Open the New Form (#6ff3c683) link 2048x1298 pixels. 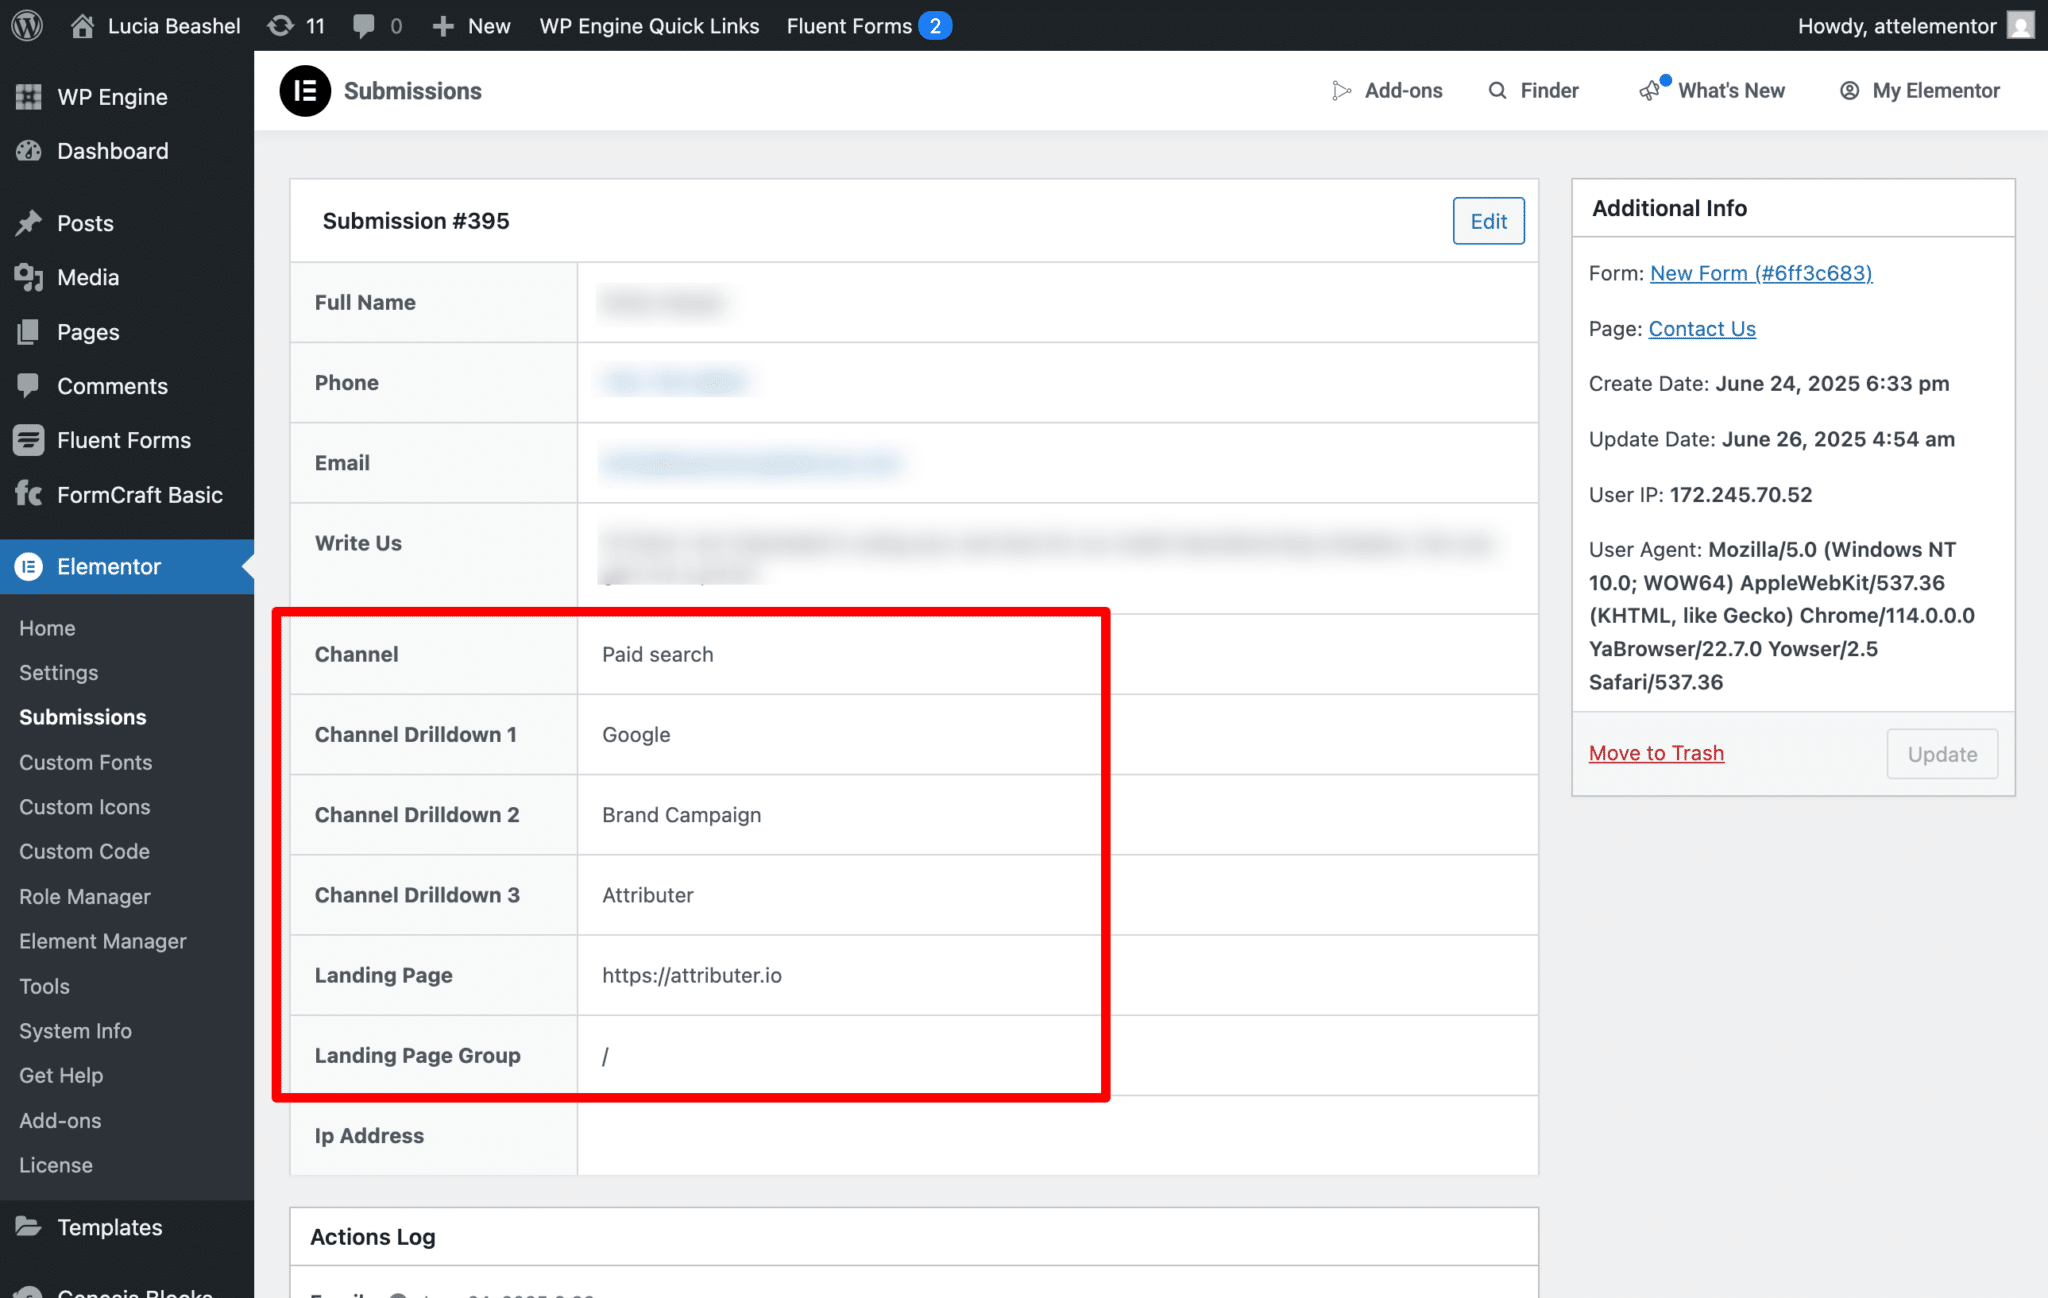(x=1761, y=273)
